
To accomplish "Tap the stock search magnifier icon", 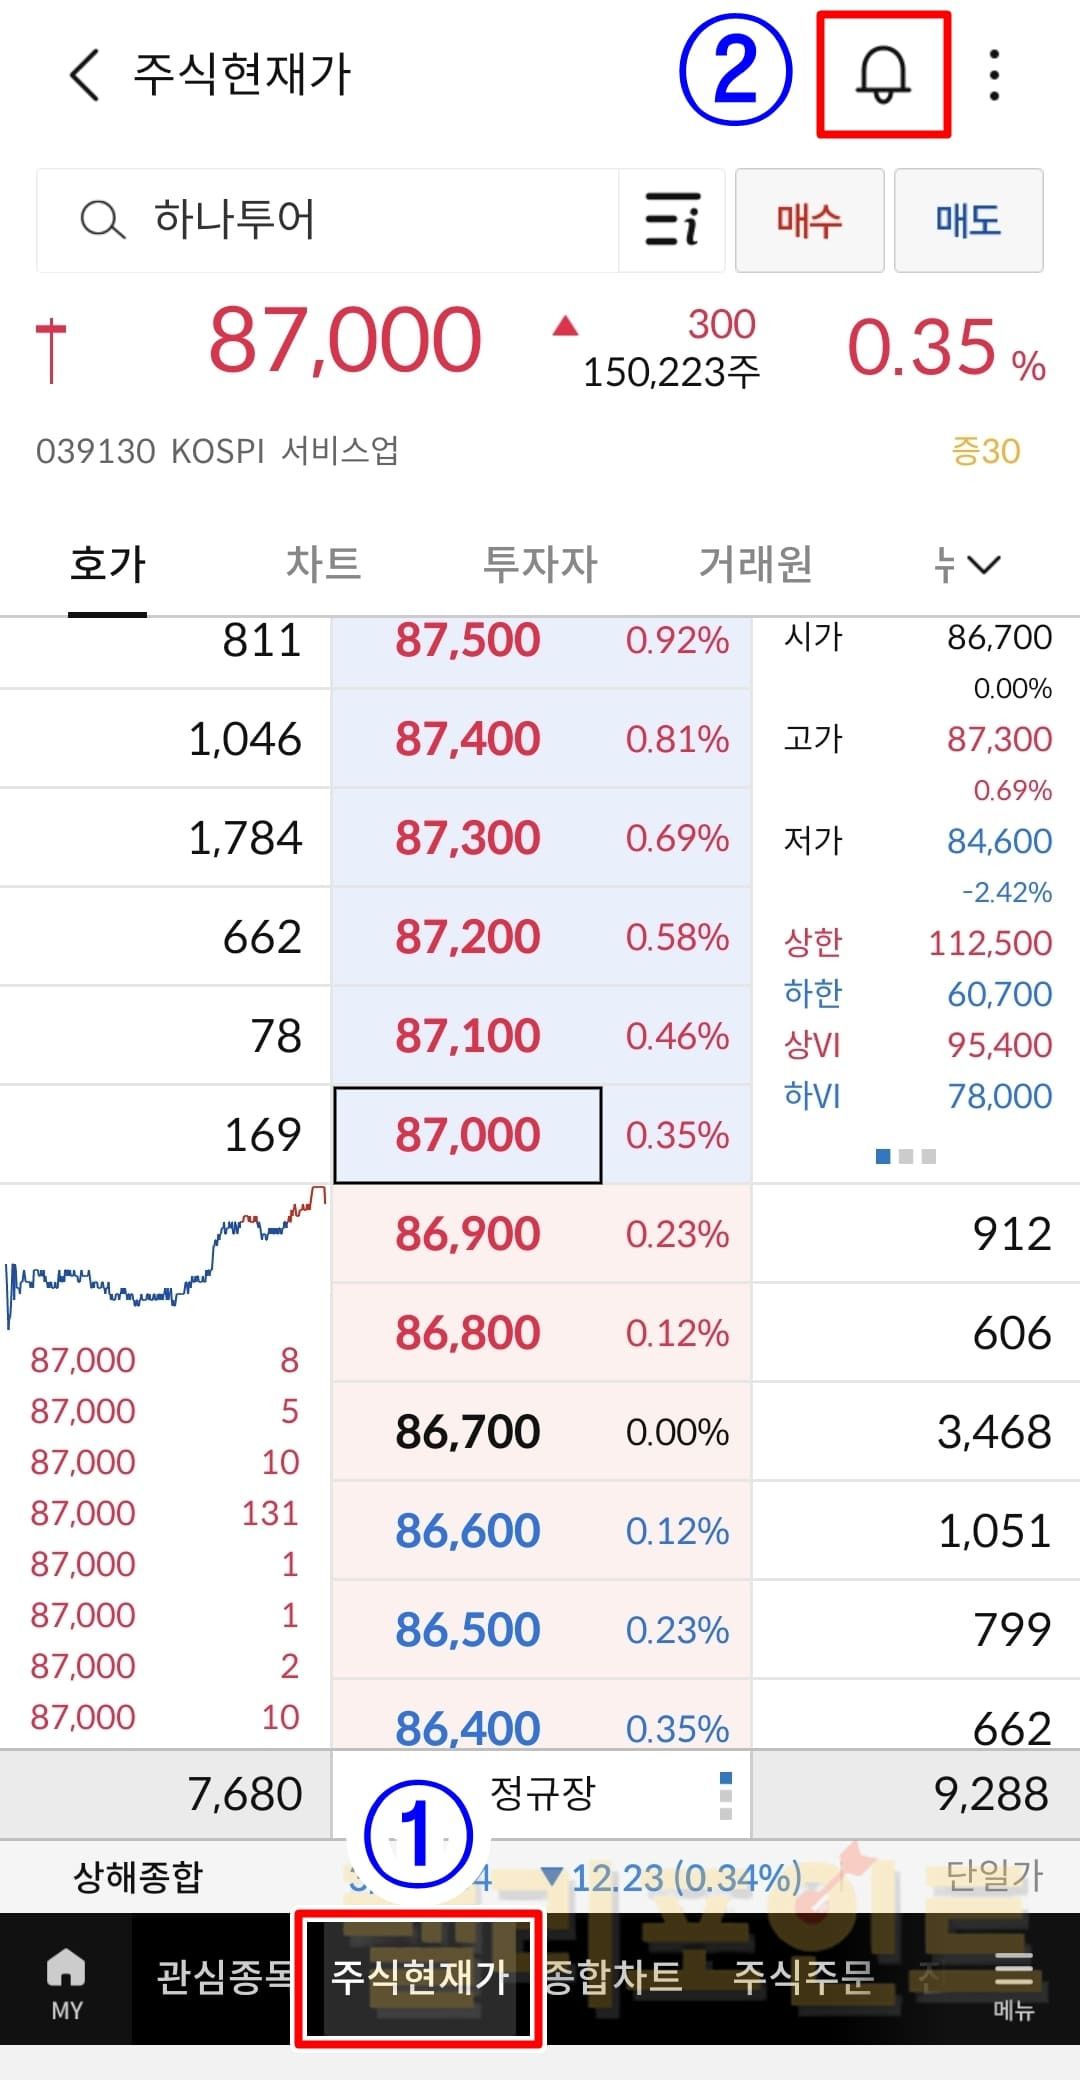I will pos(102,220).
